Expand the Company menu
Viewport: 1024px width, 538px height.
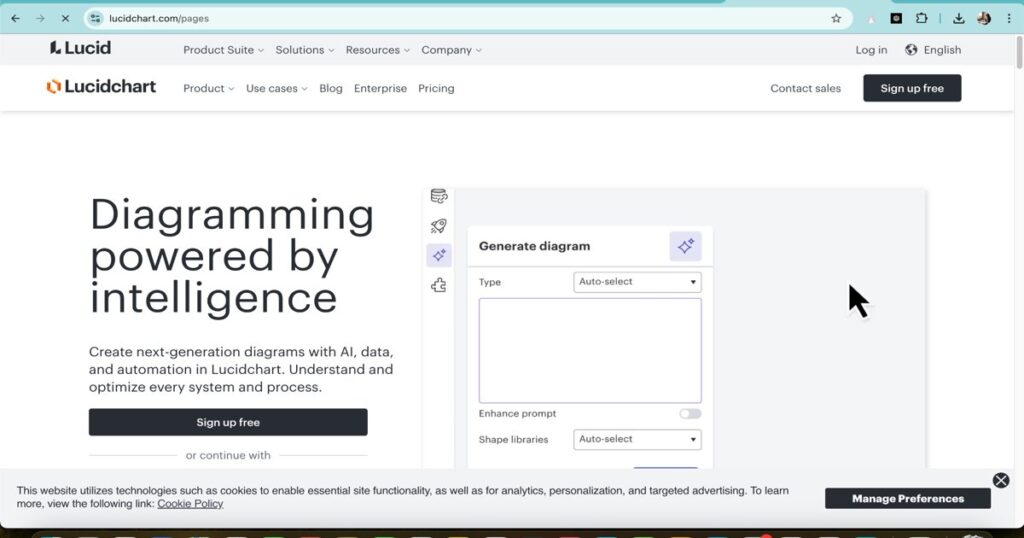point(451,50)
